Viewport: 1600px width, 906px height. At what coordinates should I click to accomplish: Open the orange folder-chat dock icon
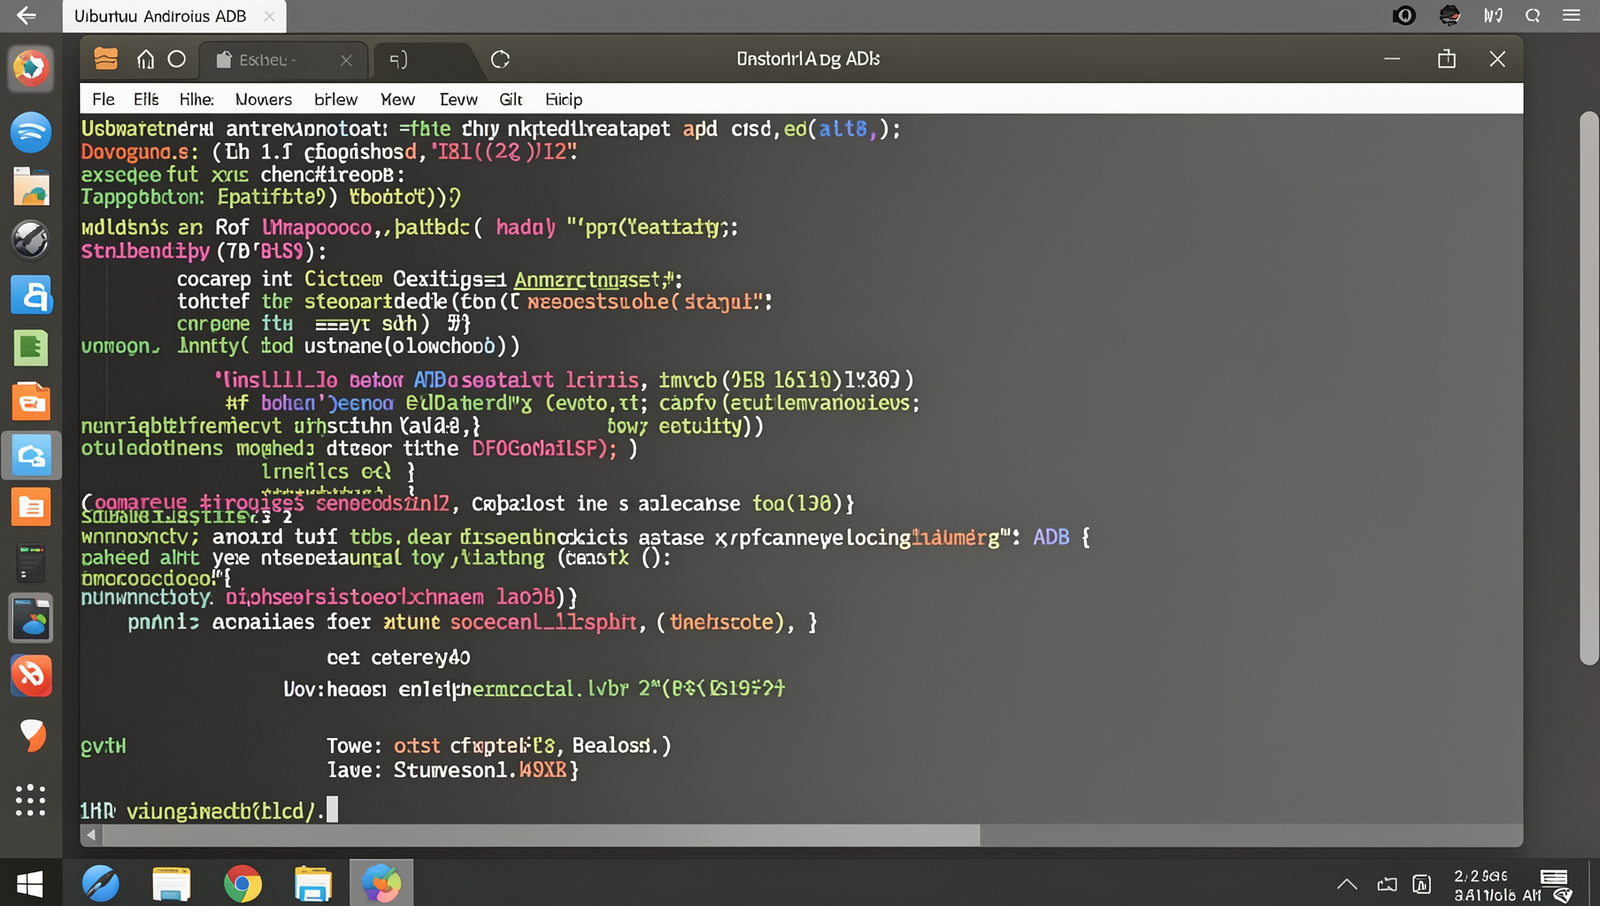(x=31, y=402)
